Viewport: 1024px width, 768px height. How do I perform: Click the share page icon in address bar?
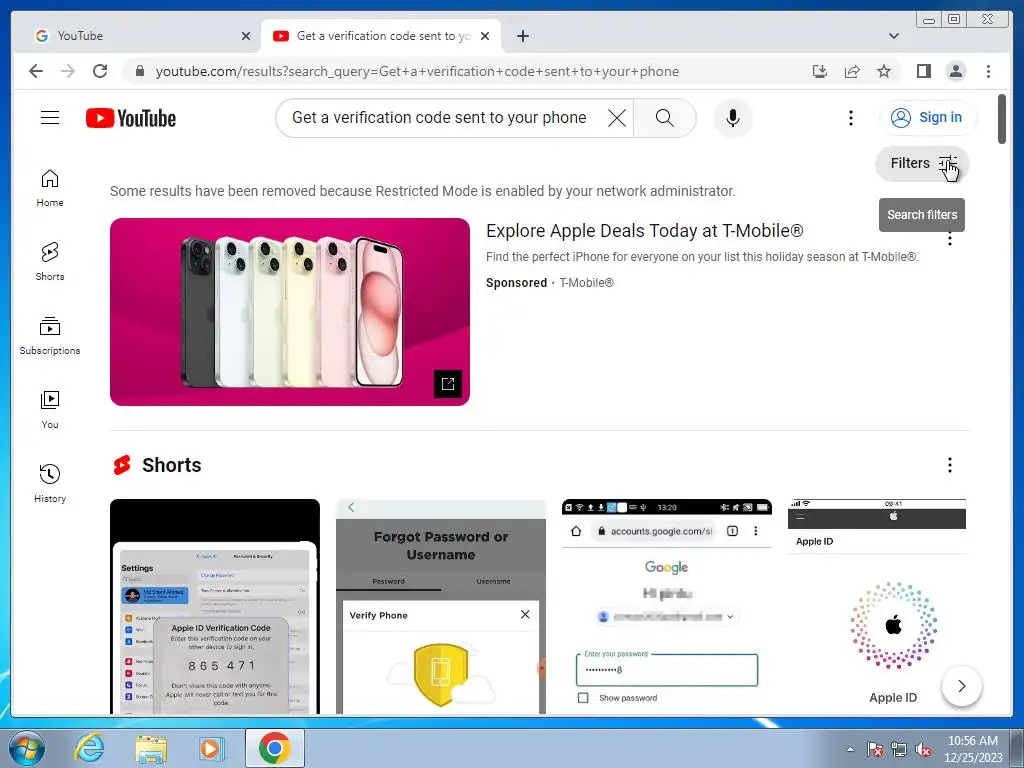click(852, 71)
